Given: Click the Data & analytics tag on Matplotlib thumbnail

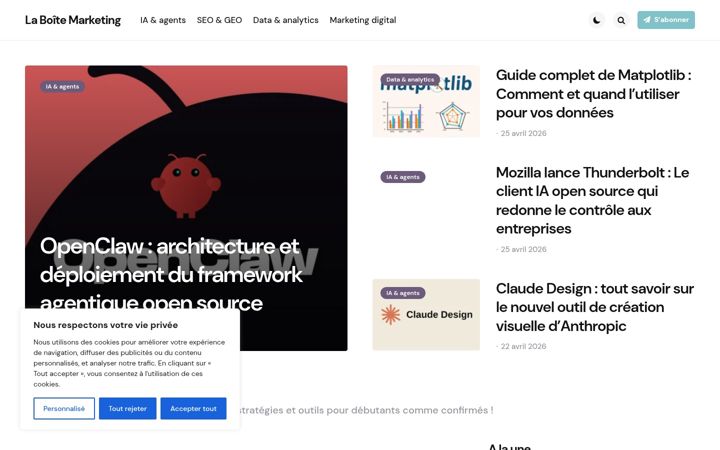Looking at the screenshot, I should (410, 79).
